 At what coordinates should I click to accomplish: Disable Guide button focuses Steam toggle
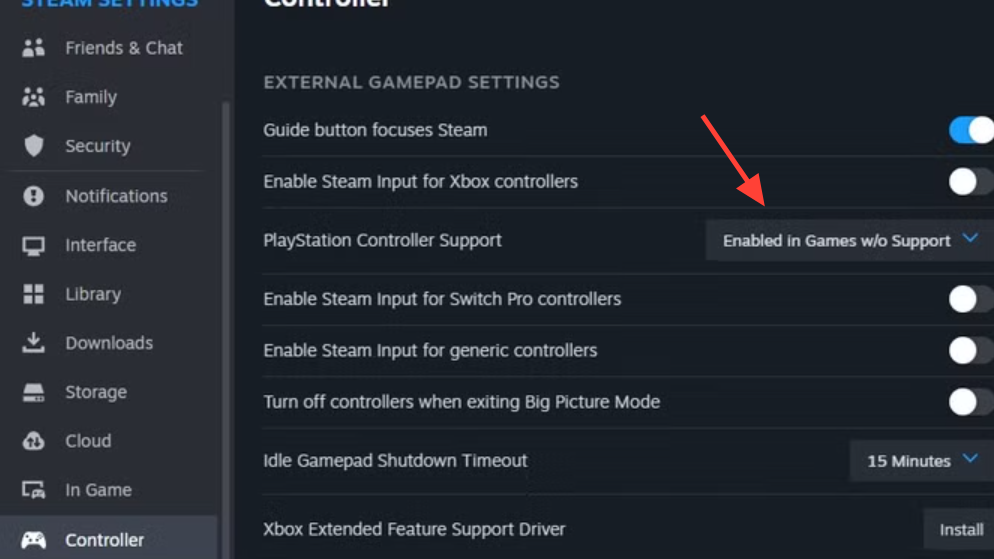tap(970, 130)
